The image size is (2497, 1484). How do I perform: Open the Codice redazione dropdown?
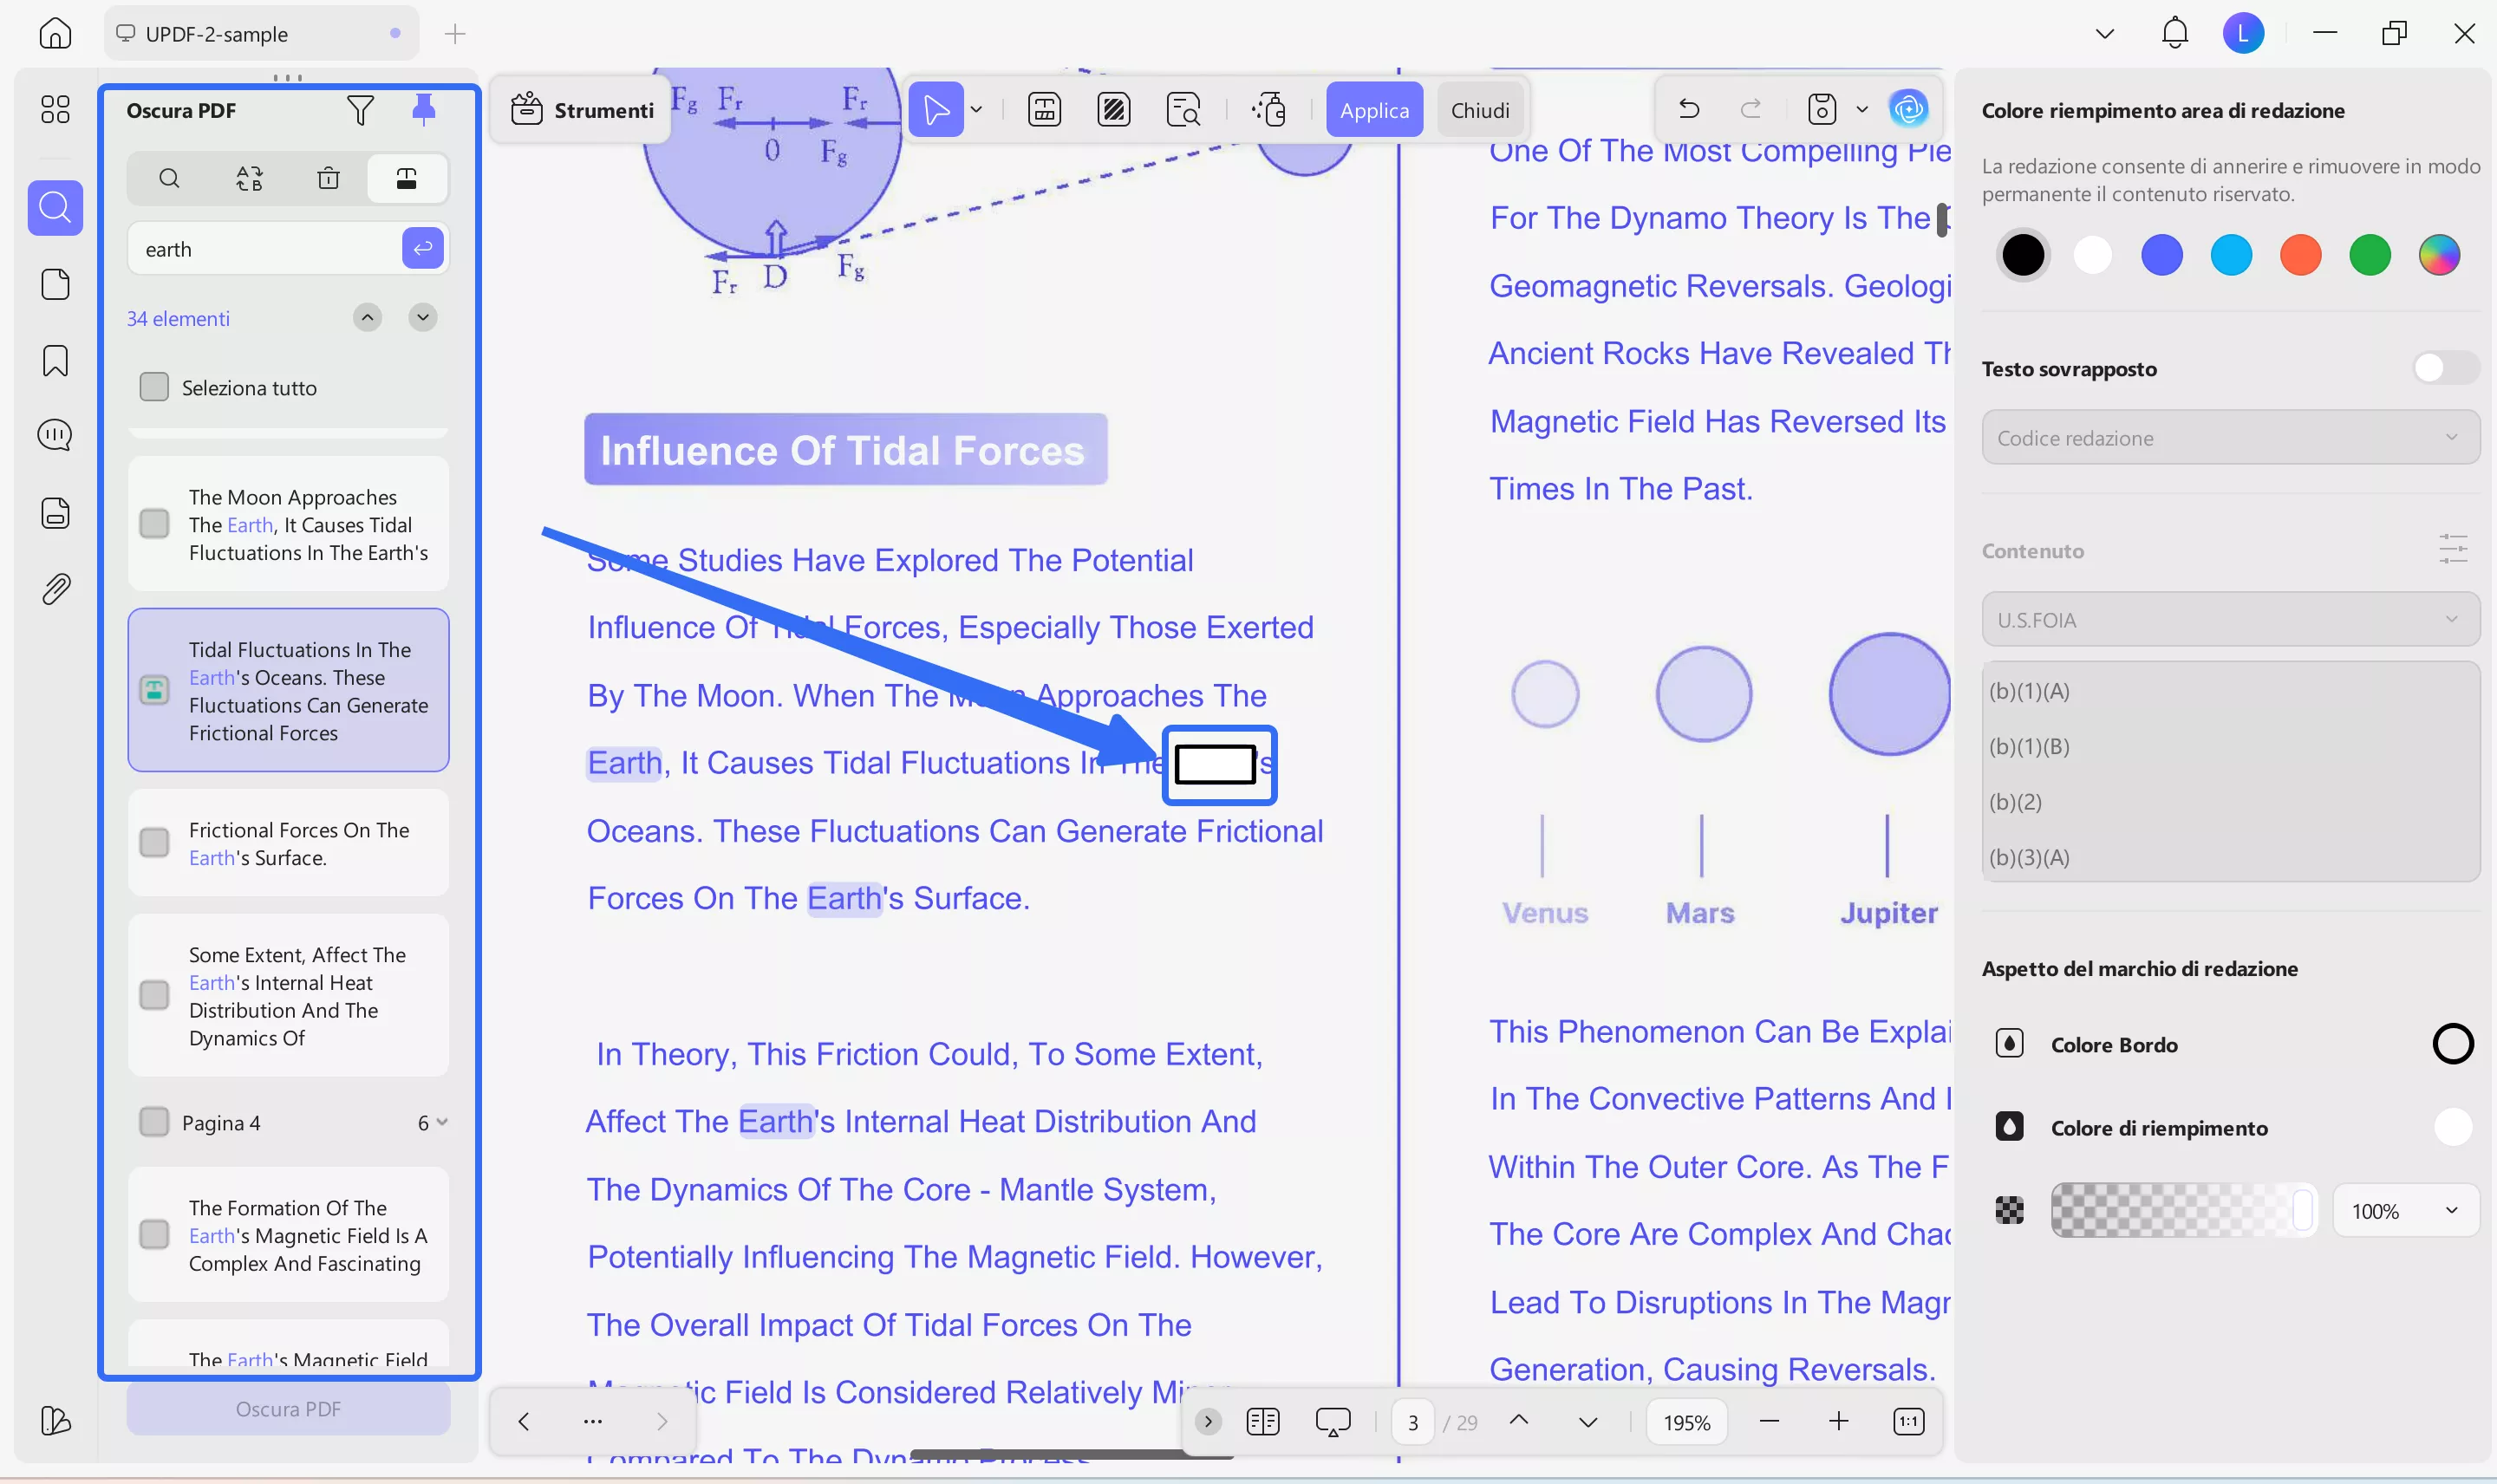[2229, 438]
